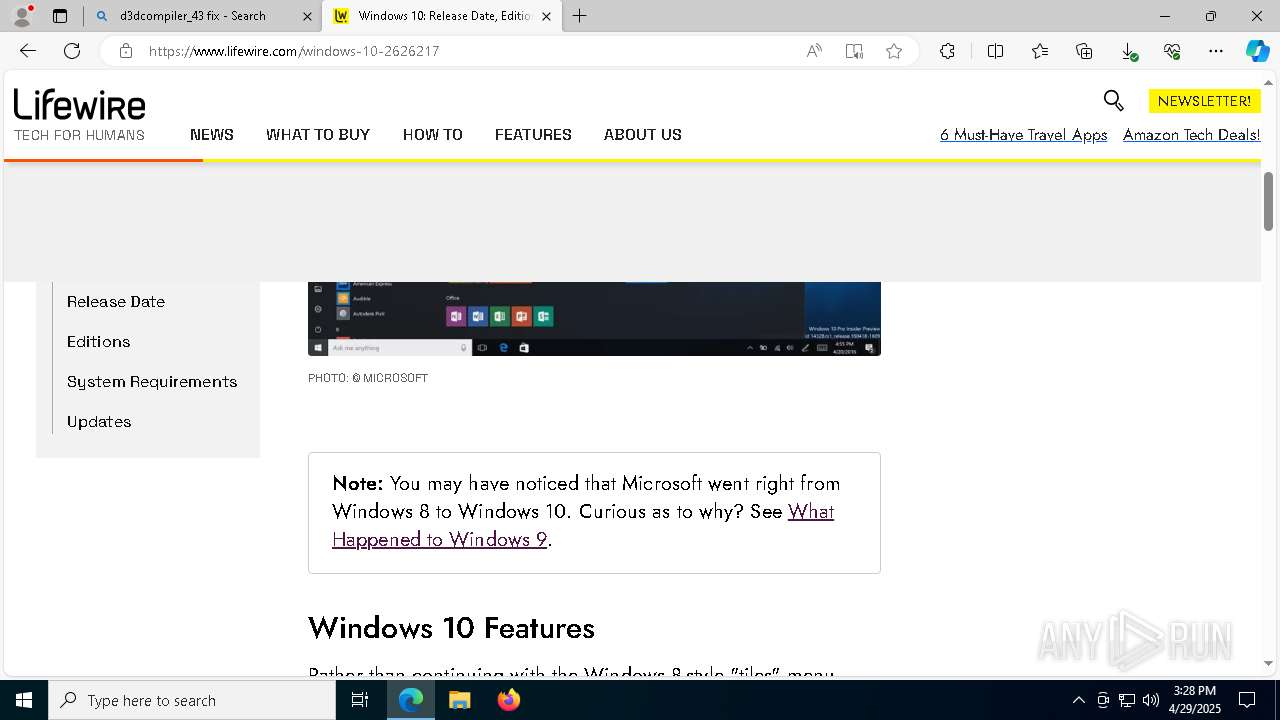Open the NEWS menu

tap(212, 134)
